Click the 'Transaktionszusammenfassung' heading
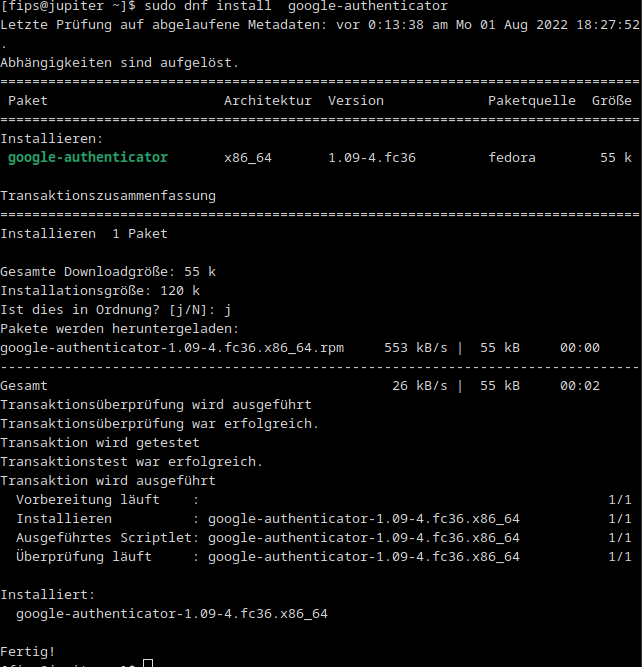Screen dimensions: 642x667 (108, 196)
